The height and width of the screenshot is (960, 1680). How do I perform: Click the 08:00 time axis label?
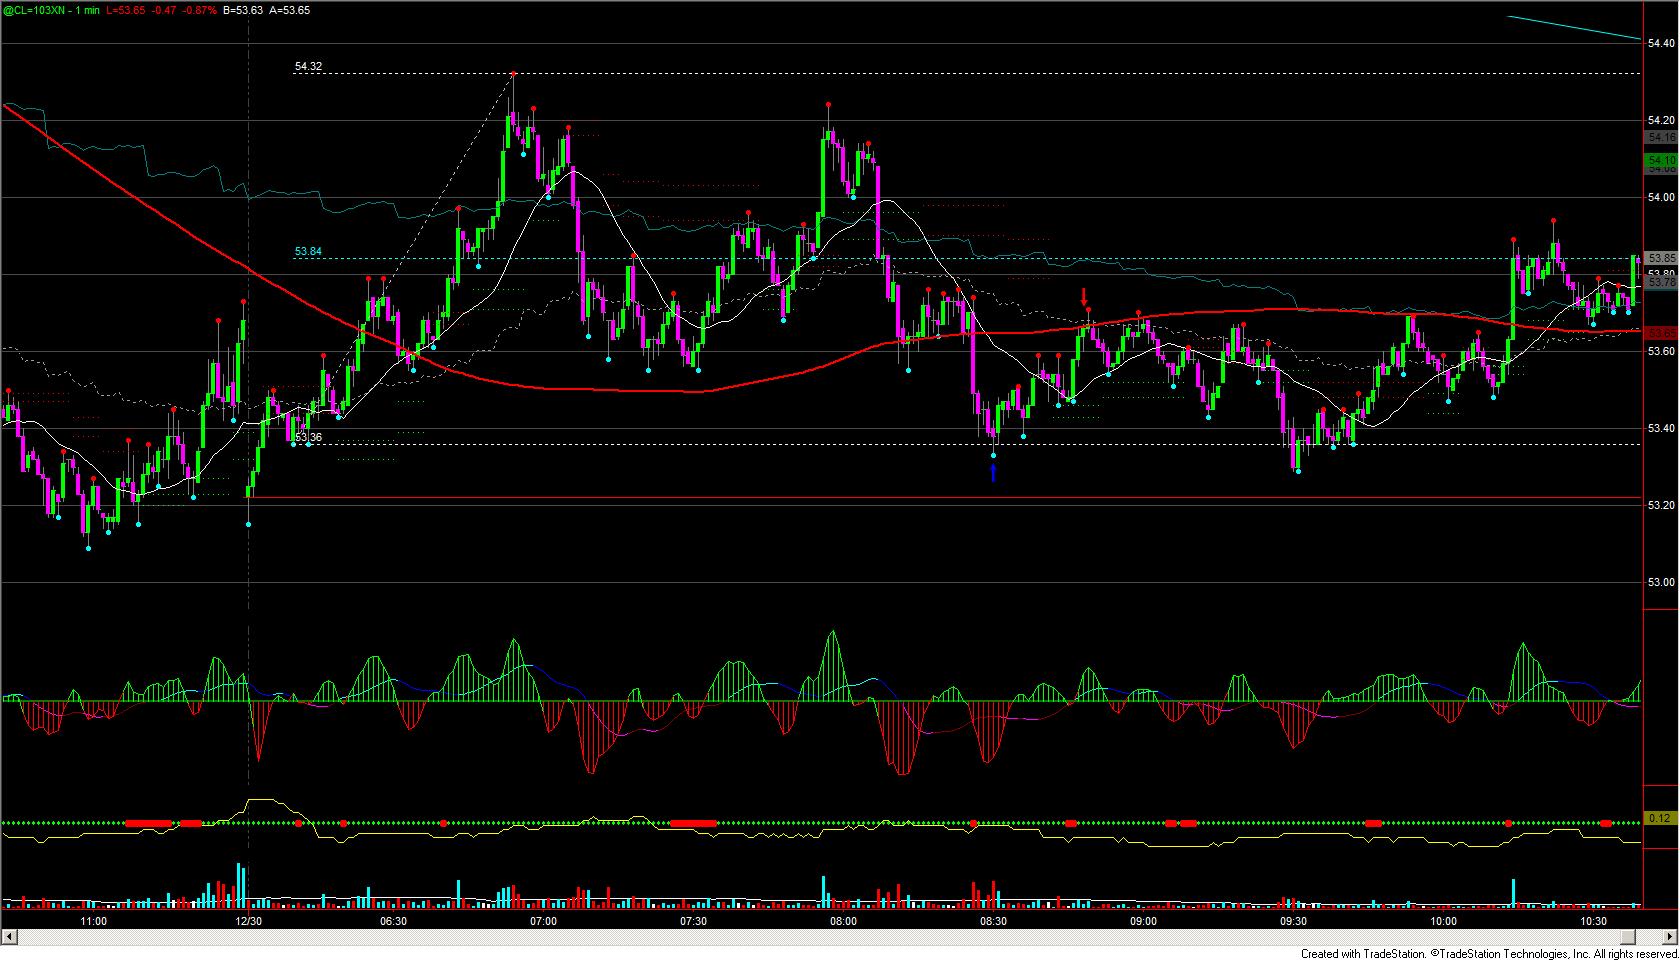[x=843, y=921]
